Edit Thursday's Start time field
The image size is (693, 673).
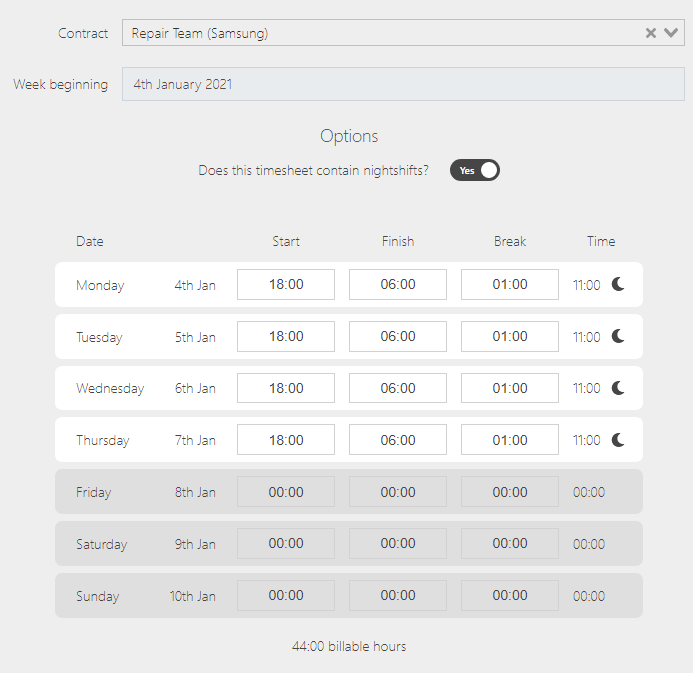(286, 440)
